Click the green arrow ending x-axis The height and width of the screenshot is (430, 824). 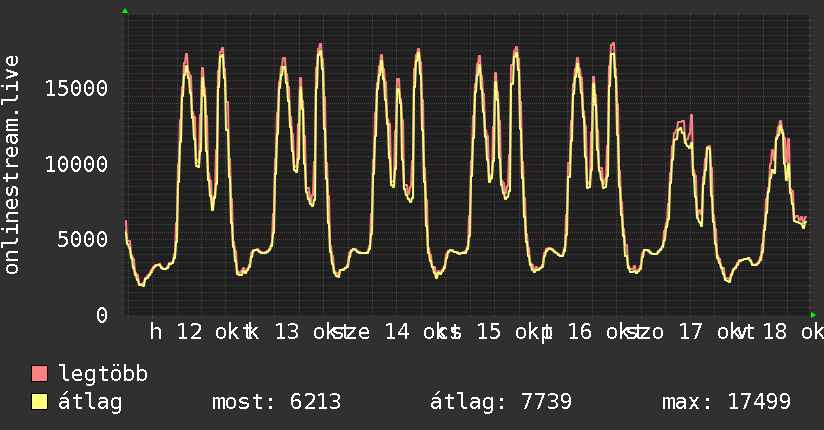pyautogui.click(x=813, y=315)
